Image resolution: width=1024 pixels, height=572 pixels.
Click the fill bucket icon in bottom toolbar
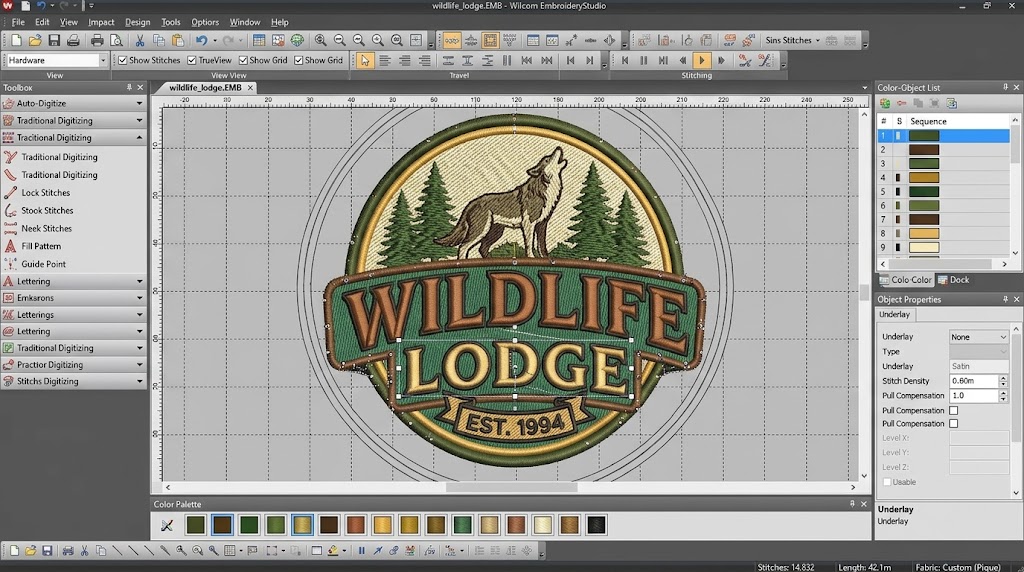(x=333, y=550)
